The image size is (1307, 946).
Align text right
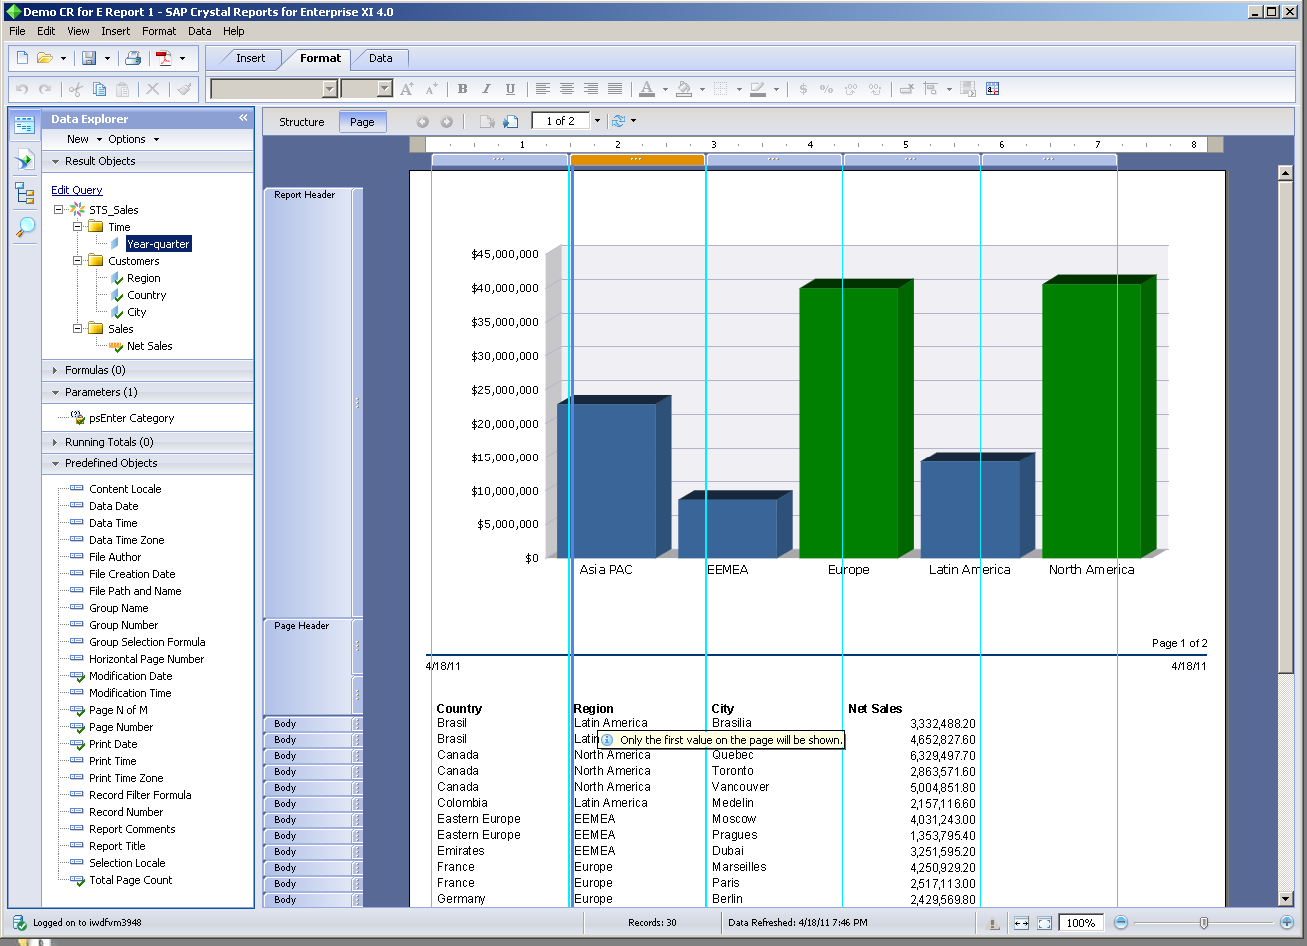pos(591,89)
